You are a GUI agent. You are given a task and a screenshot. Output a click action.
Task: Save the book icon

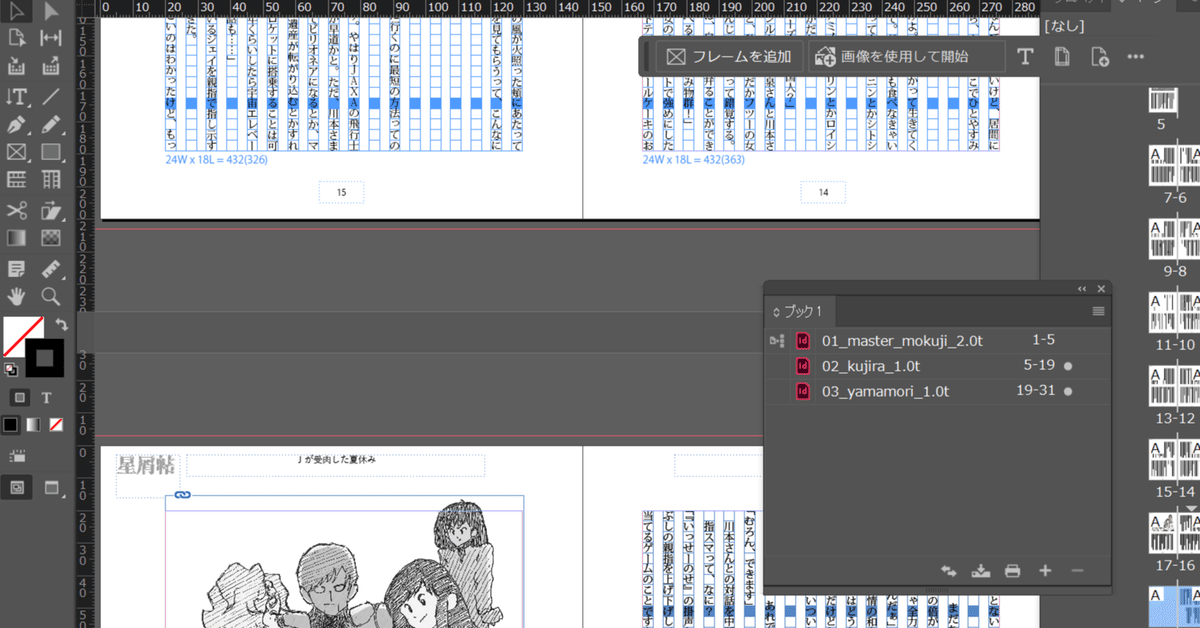point(981,571)
